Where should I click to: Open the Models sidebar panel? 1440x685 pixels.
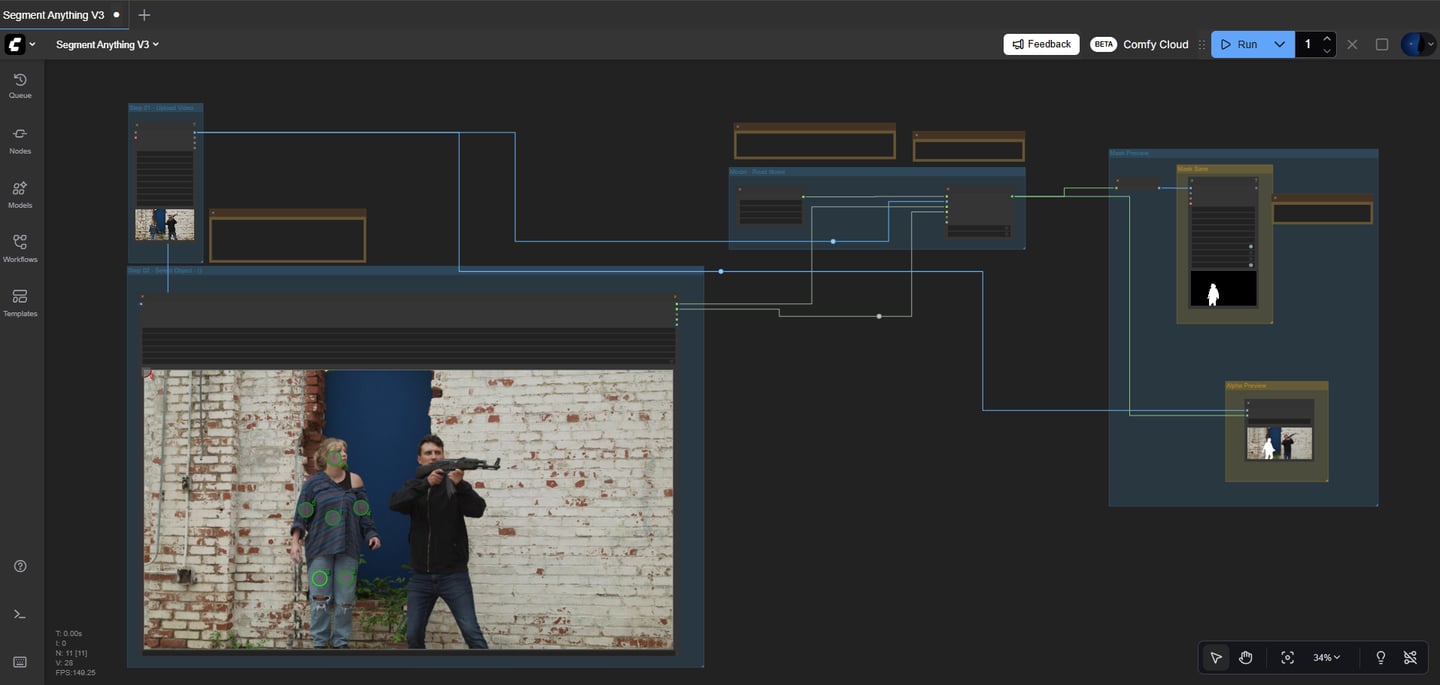(20, 195)
